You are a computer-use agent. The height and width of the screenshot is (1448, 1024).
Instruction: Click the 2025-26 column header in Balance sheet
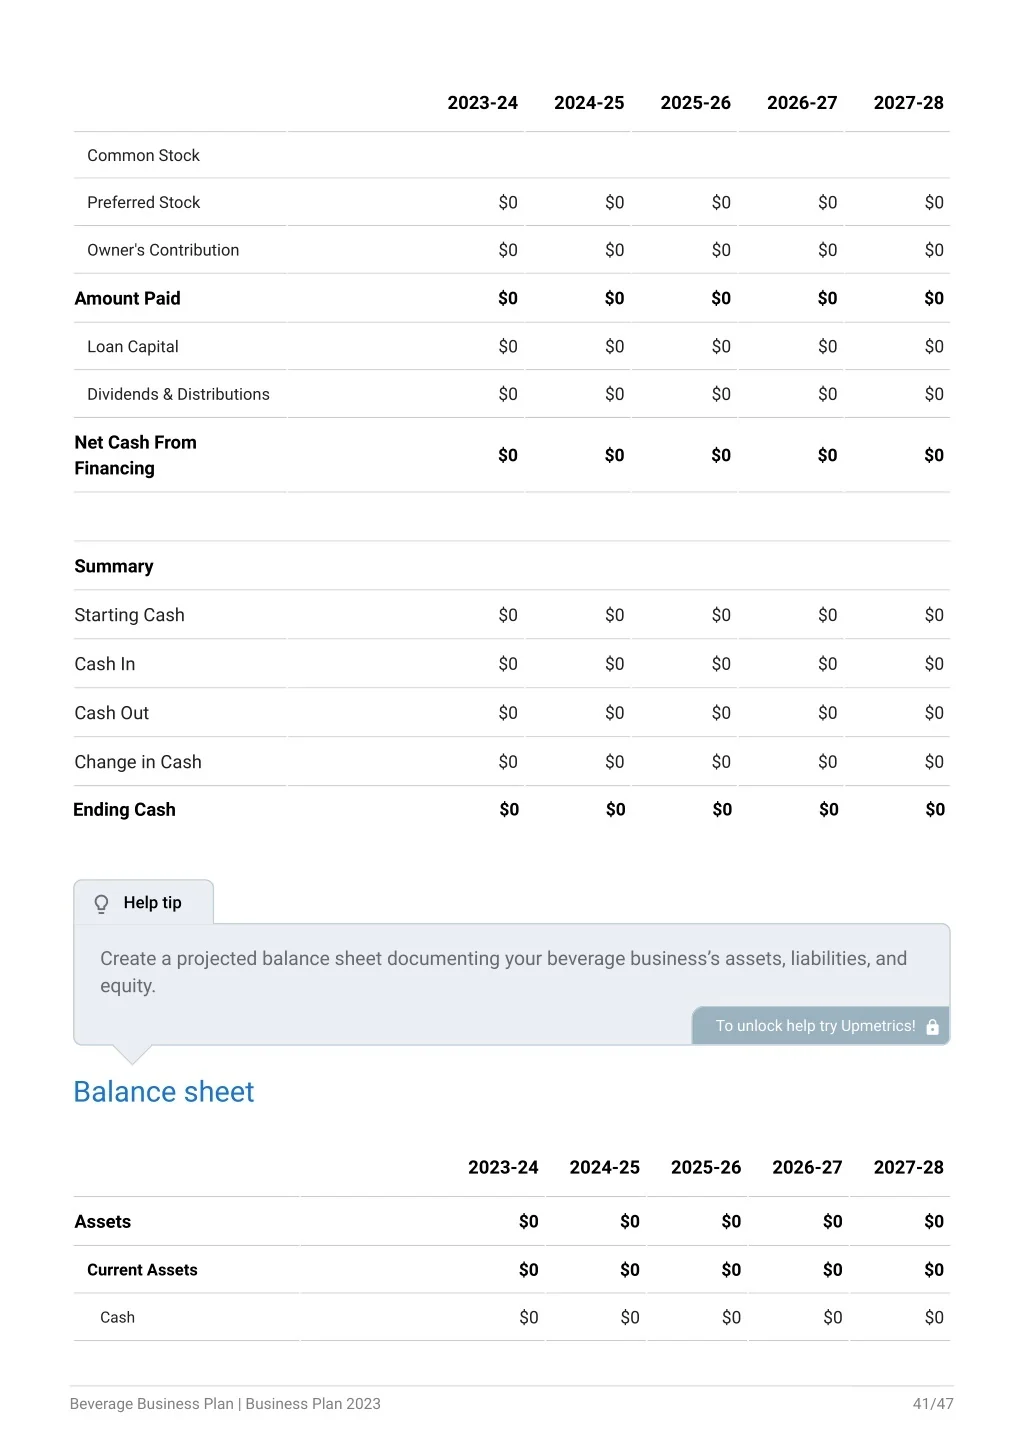click(x=706, y=1168)
